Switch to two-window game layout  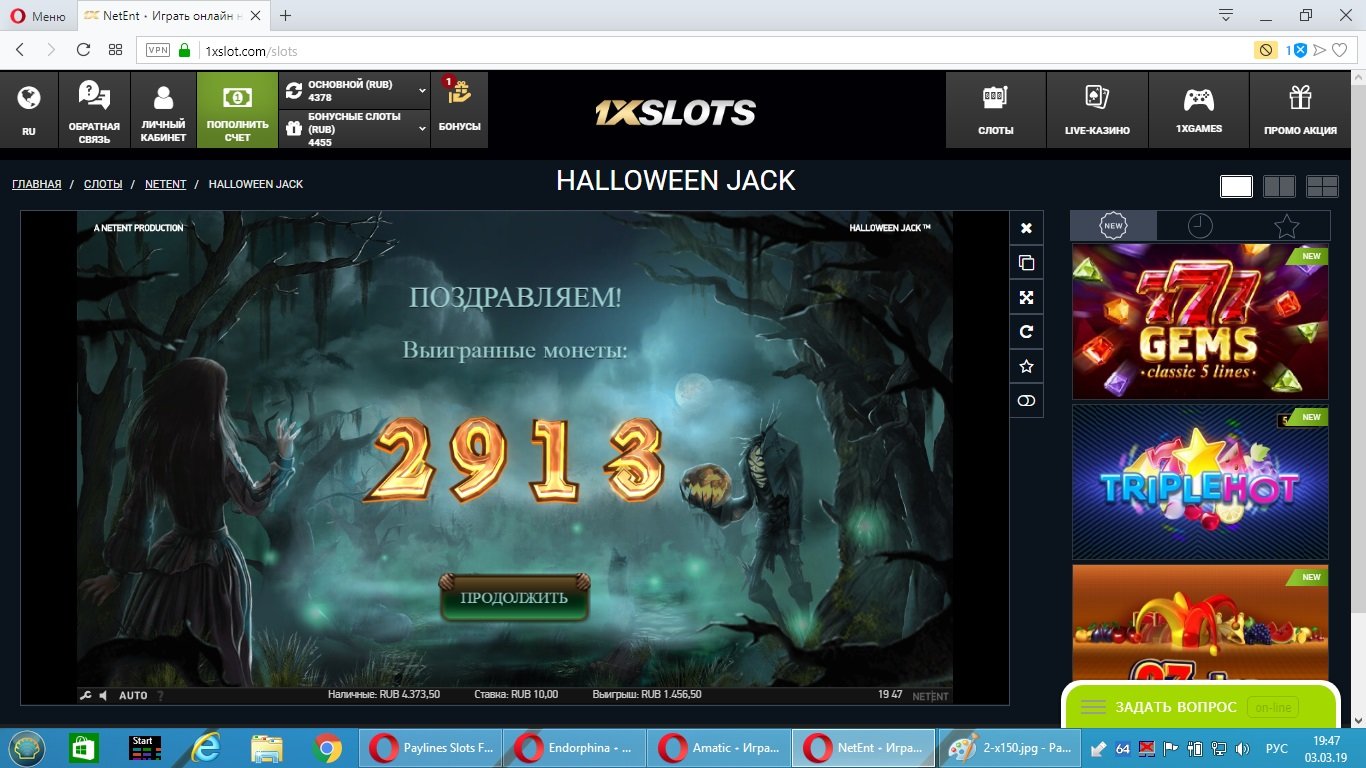(1279, 187)
